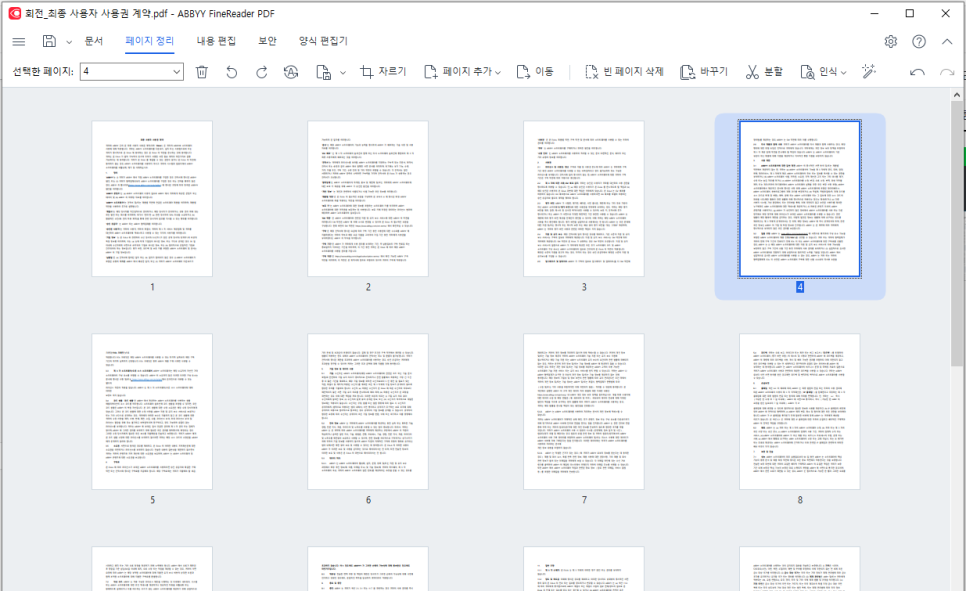
Task: Click the selected page 4 thumbnail
Action: (800, 198)
